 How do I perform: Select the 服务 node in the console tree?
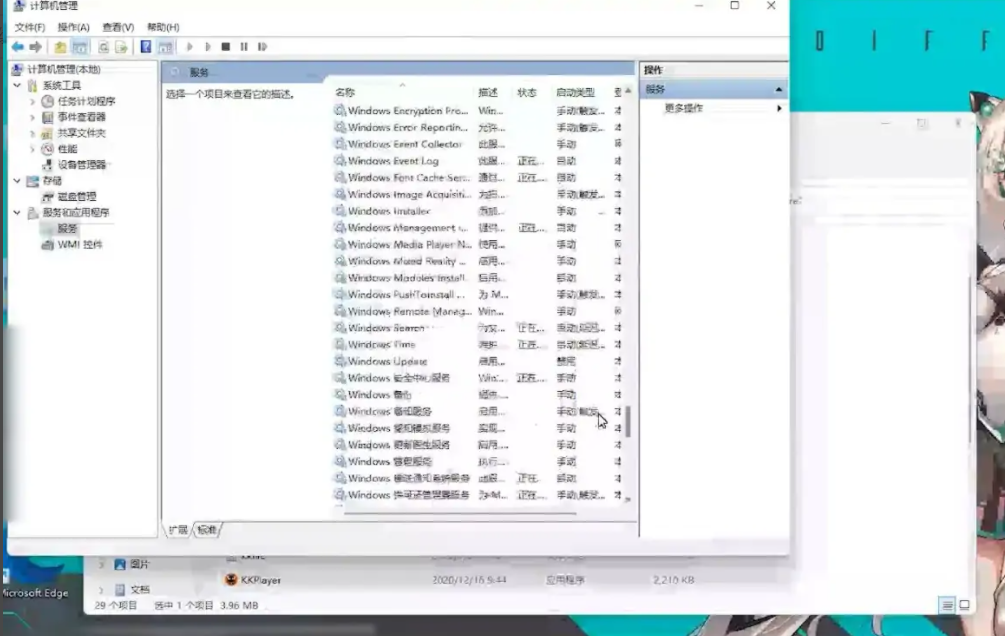click(67, 228)
